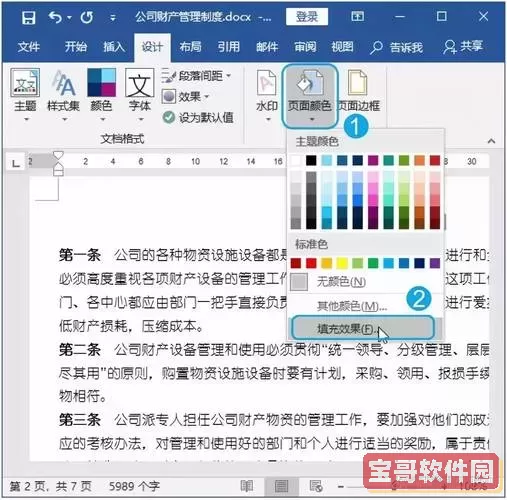507x500 pixels.
Task: Click the 告诉我 search box
Action: coord(396,47)
